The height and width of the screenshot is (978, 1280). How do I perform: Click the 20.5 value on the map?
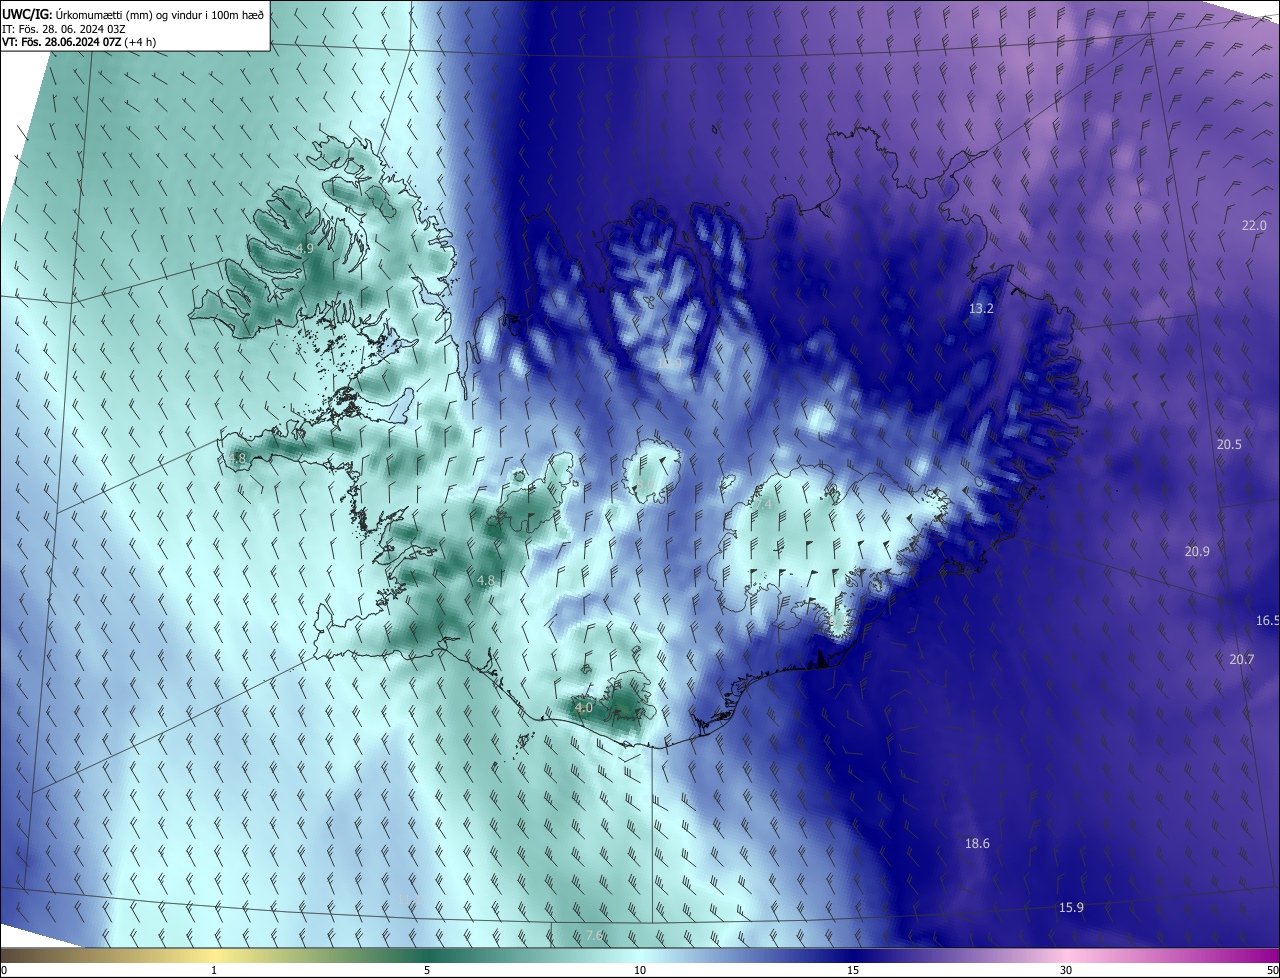(1228, 444)
